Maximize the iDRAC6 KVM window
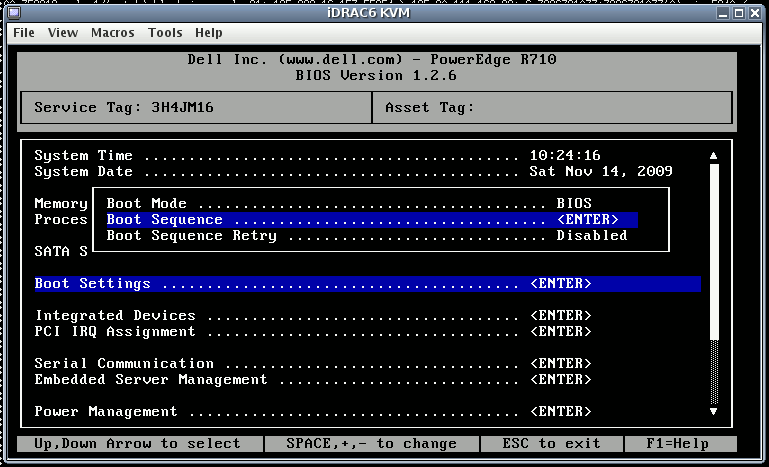The height and width of the screenshot is (467, 769). [739, 13]
